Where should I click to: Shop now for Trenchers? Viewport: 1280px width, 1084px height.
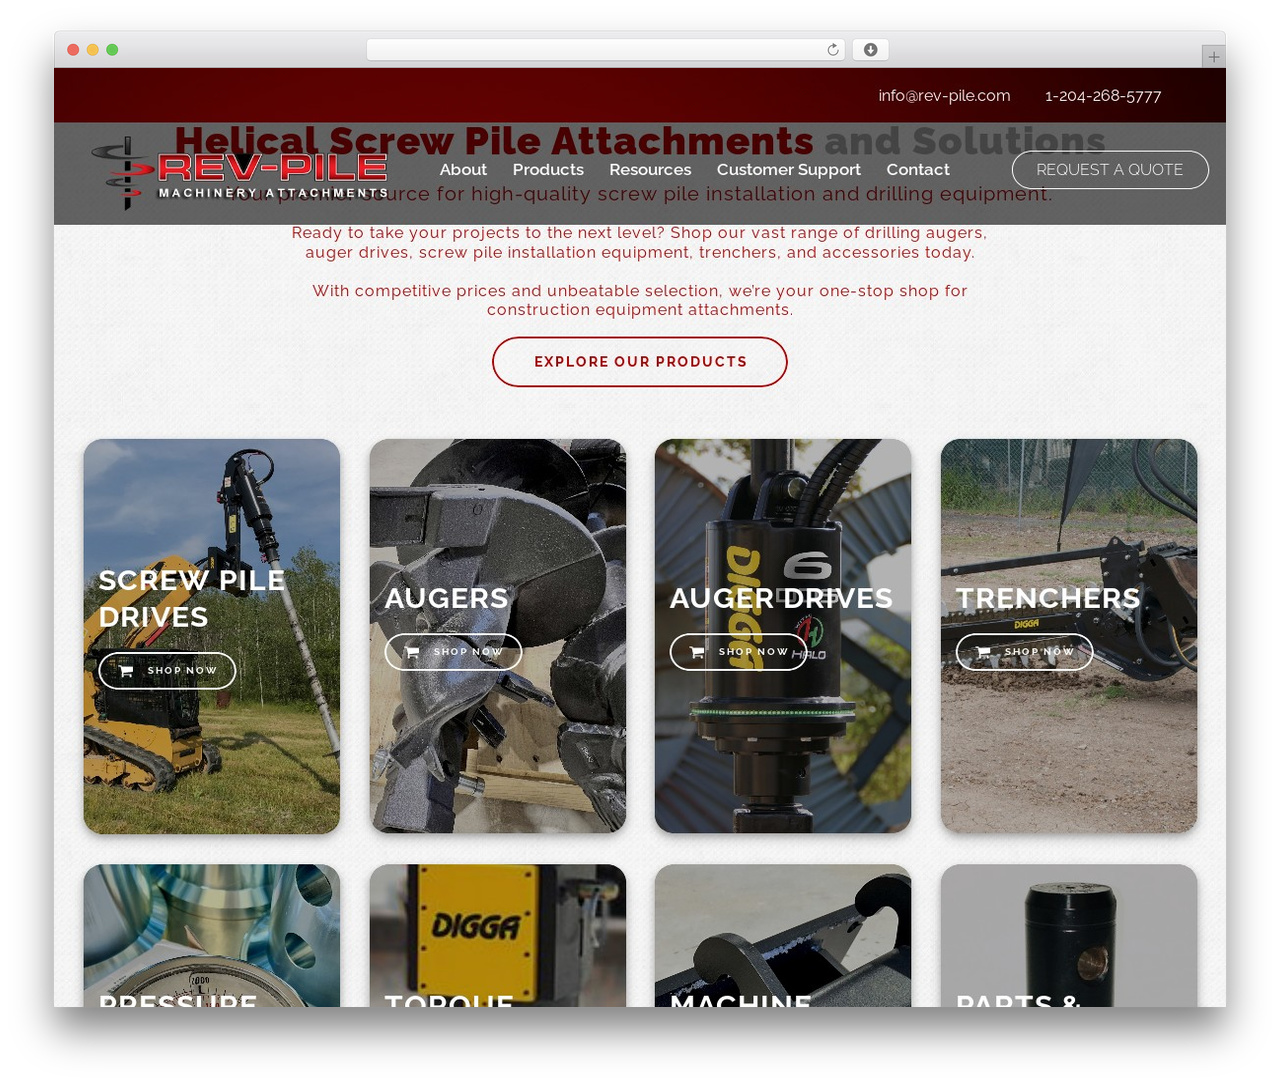[x=1024, y=652]
